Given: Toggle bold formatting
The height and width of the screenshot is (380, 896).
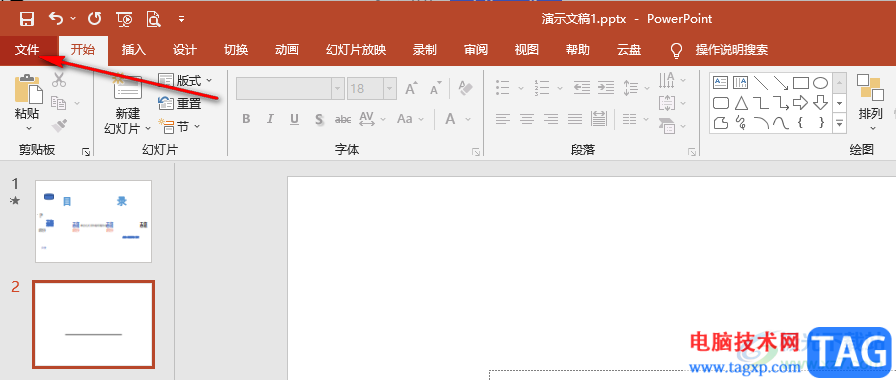Looking at the screenshot, I should (246, 119).
